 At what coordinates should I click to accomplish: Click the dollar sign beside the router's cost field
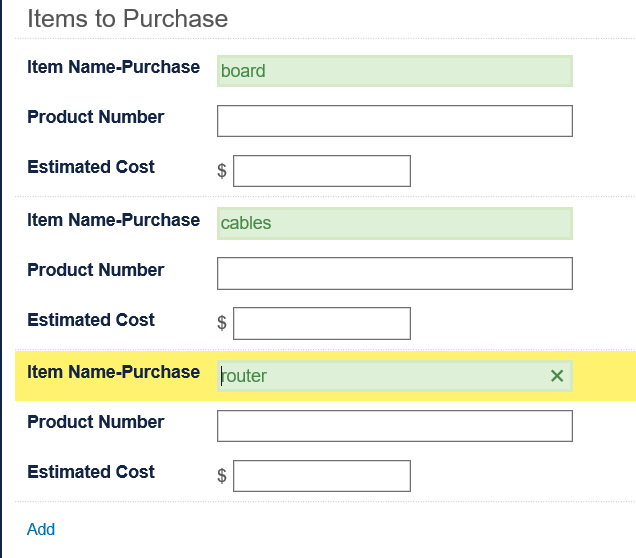(x=222, y=476)
